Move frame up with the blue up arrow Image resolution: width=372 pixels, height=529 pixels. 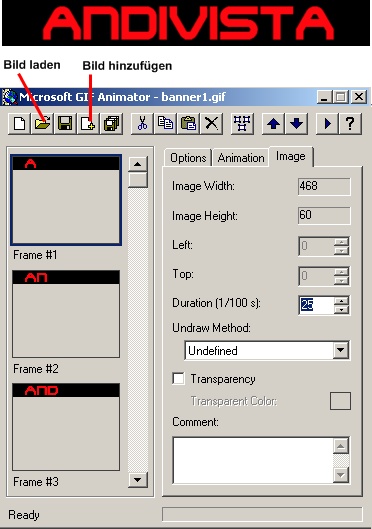(x=273, y=123)
